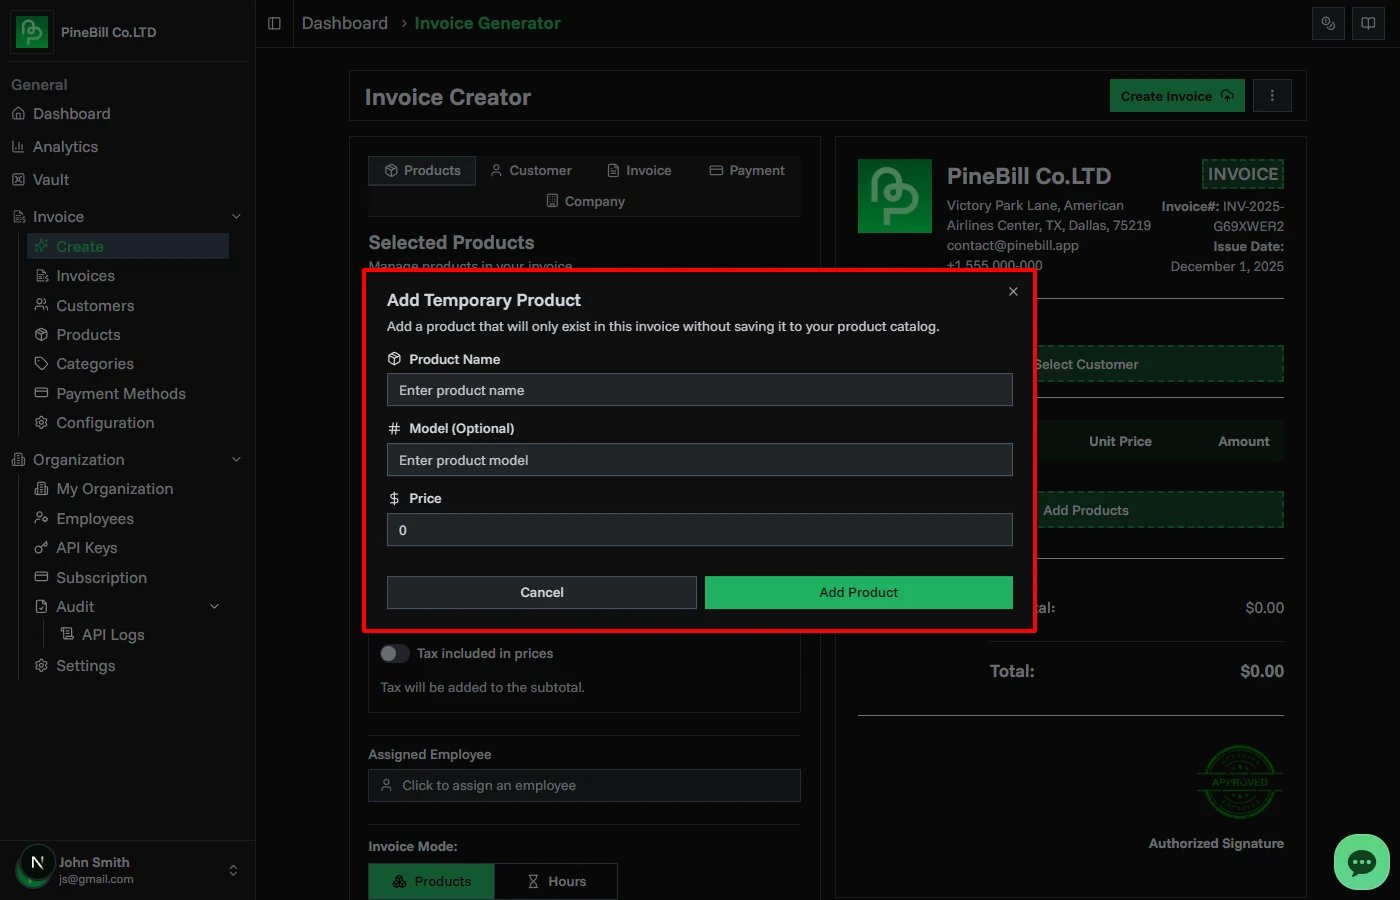Collapse the Invoice group in the sidebar
This screenshot has width=1400, height=900.
(x=236, y=216)
